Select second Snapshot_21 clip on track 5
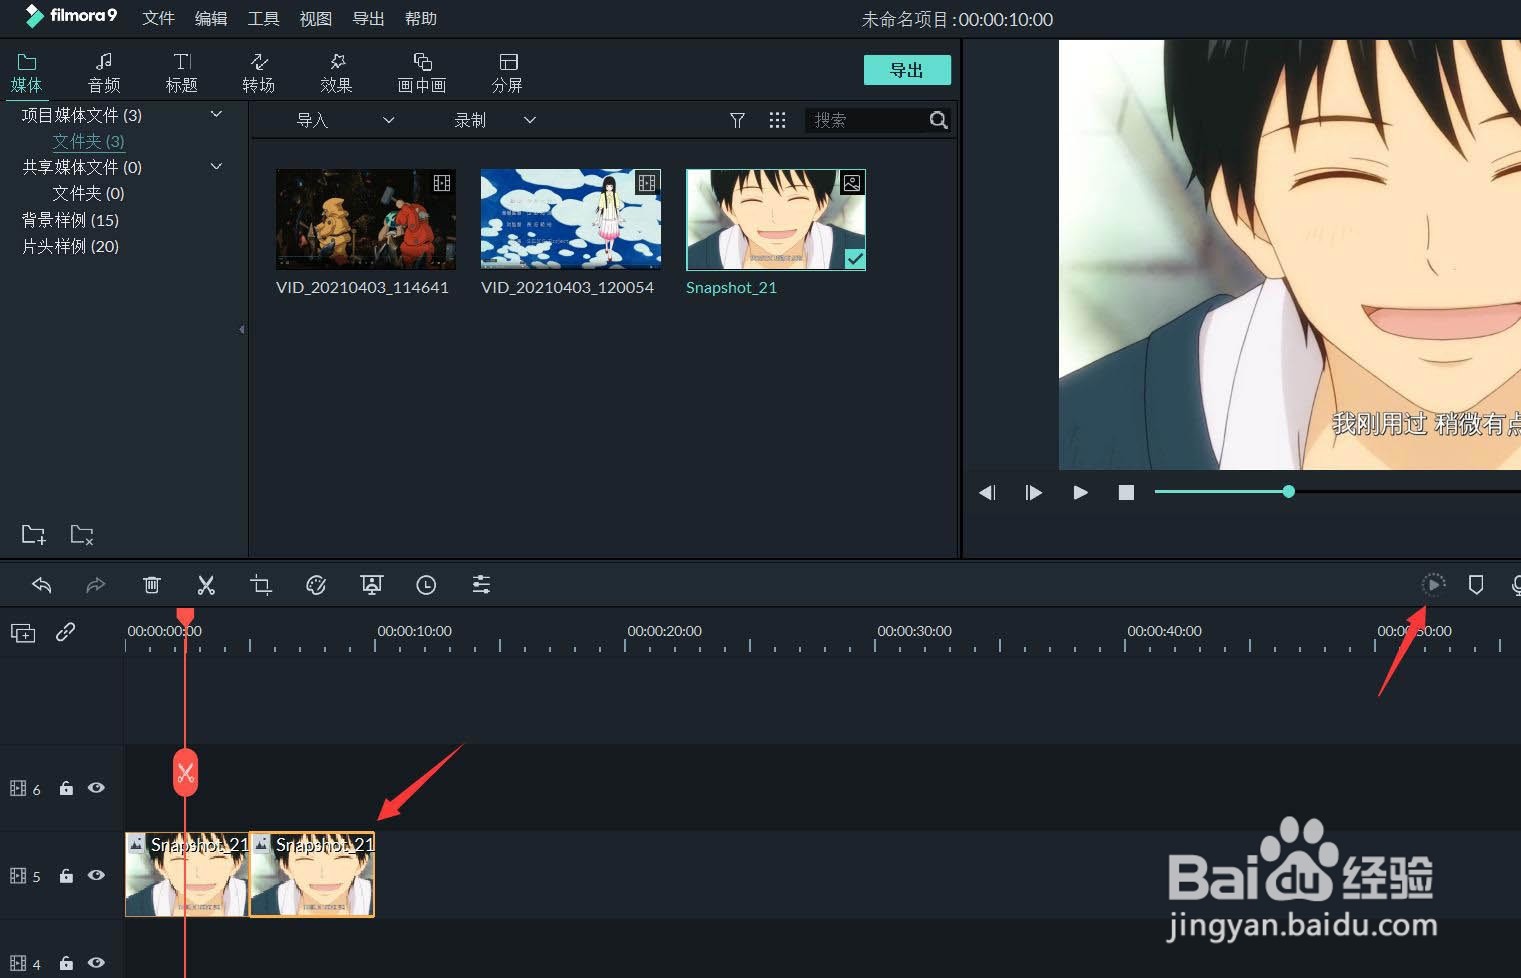 (312, 874)
